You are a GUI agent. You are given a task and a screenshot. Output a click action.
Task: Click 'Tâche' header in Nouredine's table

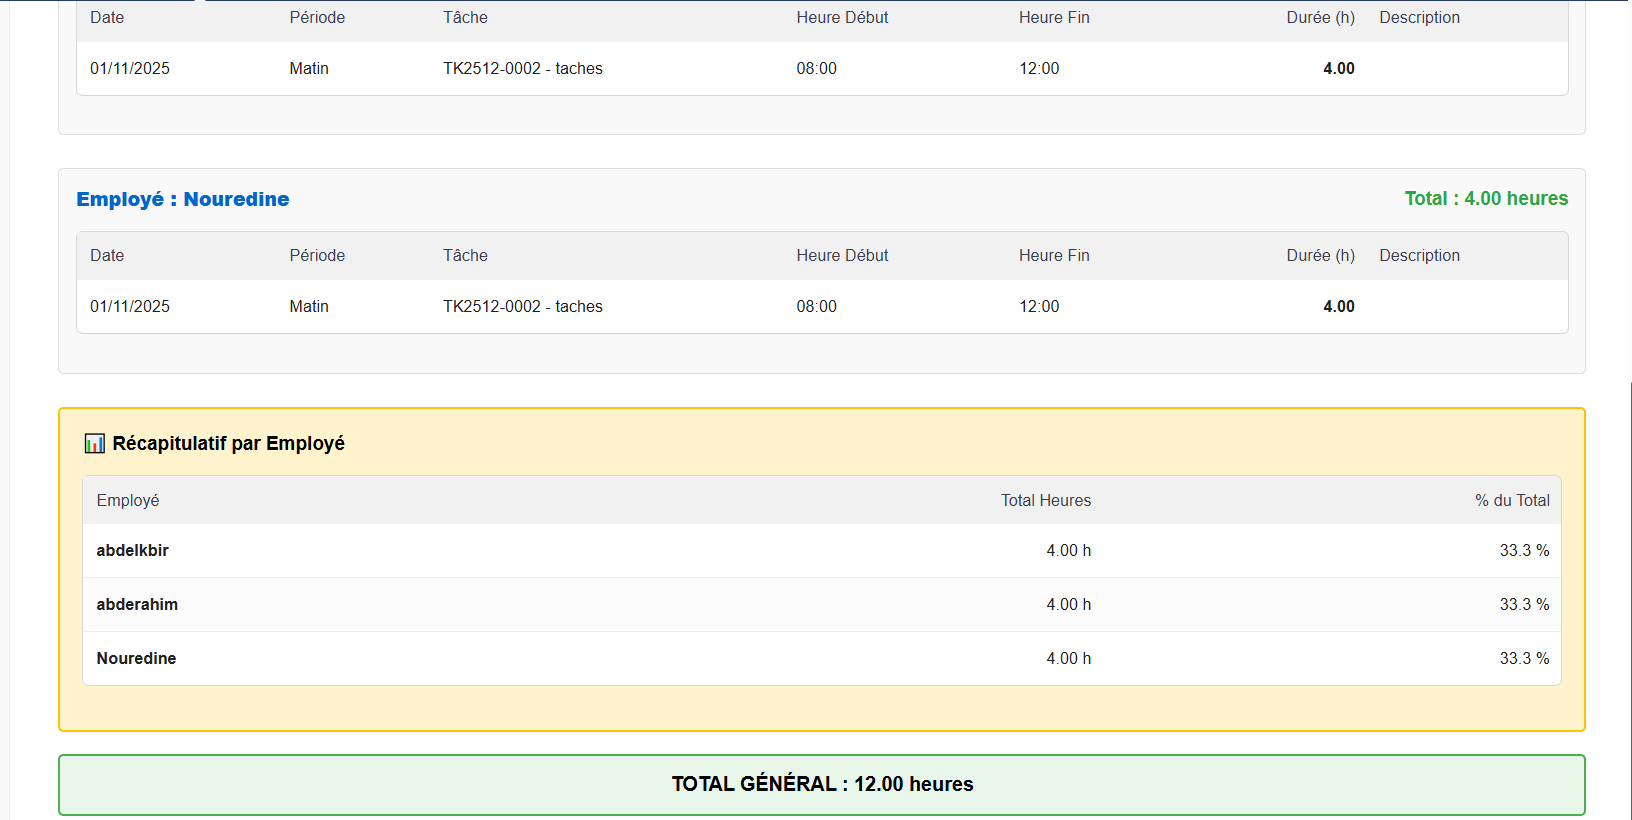[x=465, y=255]
